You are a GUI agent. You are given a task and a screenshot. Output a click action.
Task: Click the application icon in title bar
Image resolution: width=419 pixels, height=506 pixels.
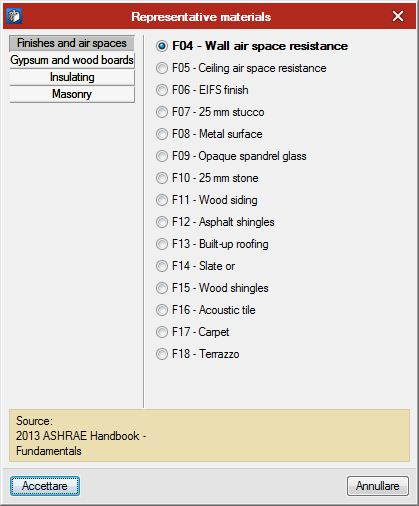pyautogui.click(x=14, y=16)
